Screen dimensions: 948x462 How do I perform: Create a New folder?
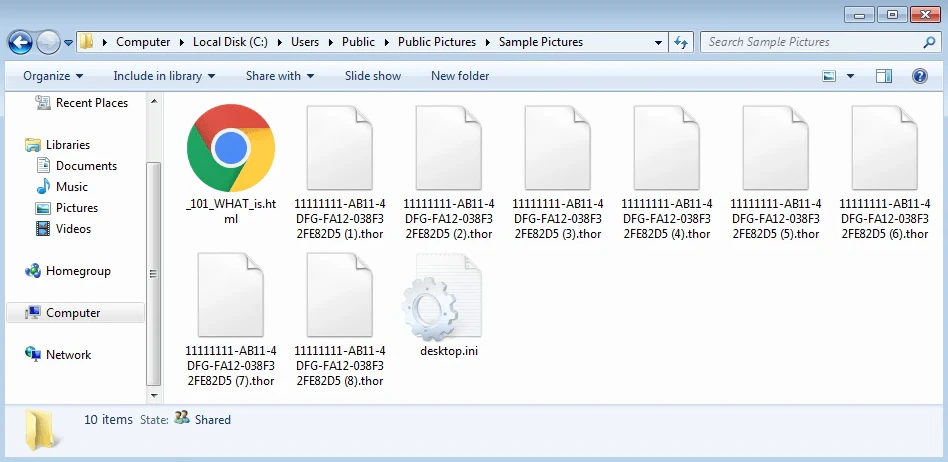click(459, 76)
